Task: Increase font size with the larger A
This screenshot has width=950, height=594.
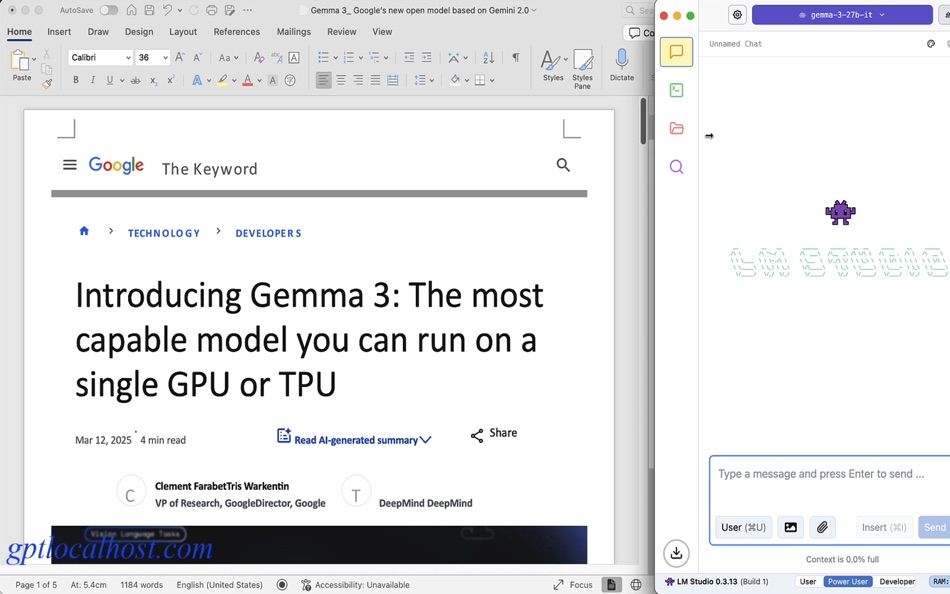Action: (180, 58)
